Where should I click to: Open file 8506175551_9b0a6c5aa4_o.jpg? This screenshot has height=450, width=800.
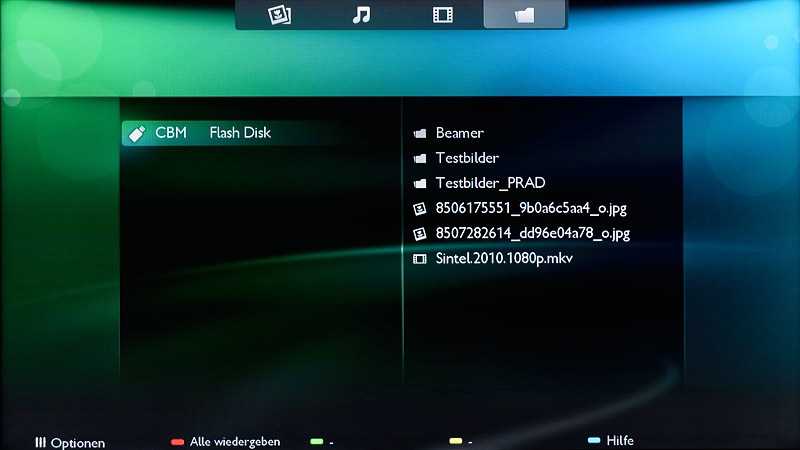coord(531,208)
